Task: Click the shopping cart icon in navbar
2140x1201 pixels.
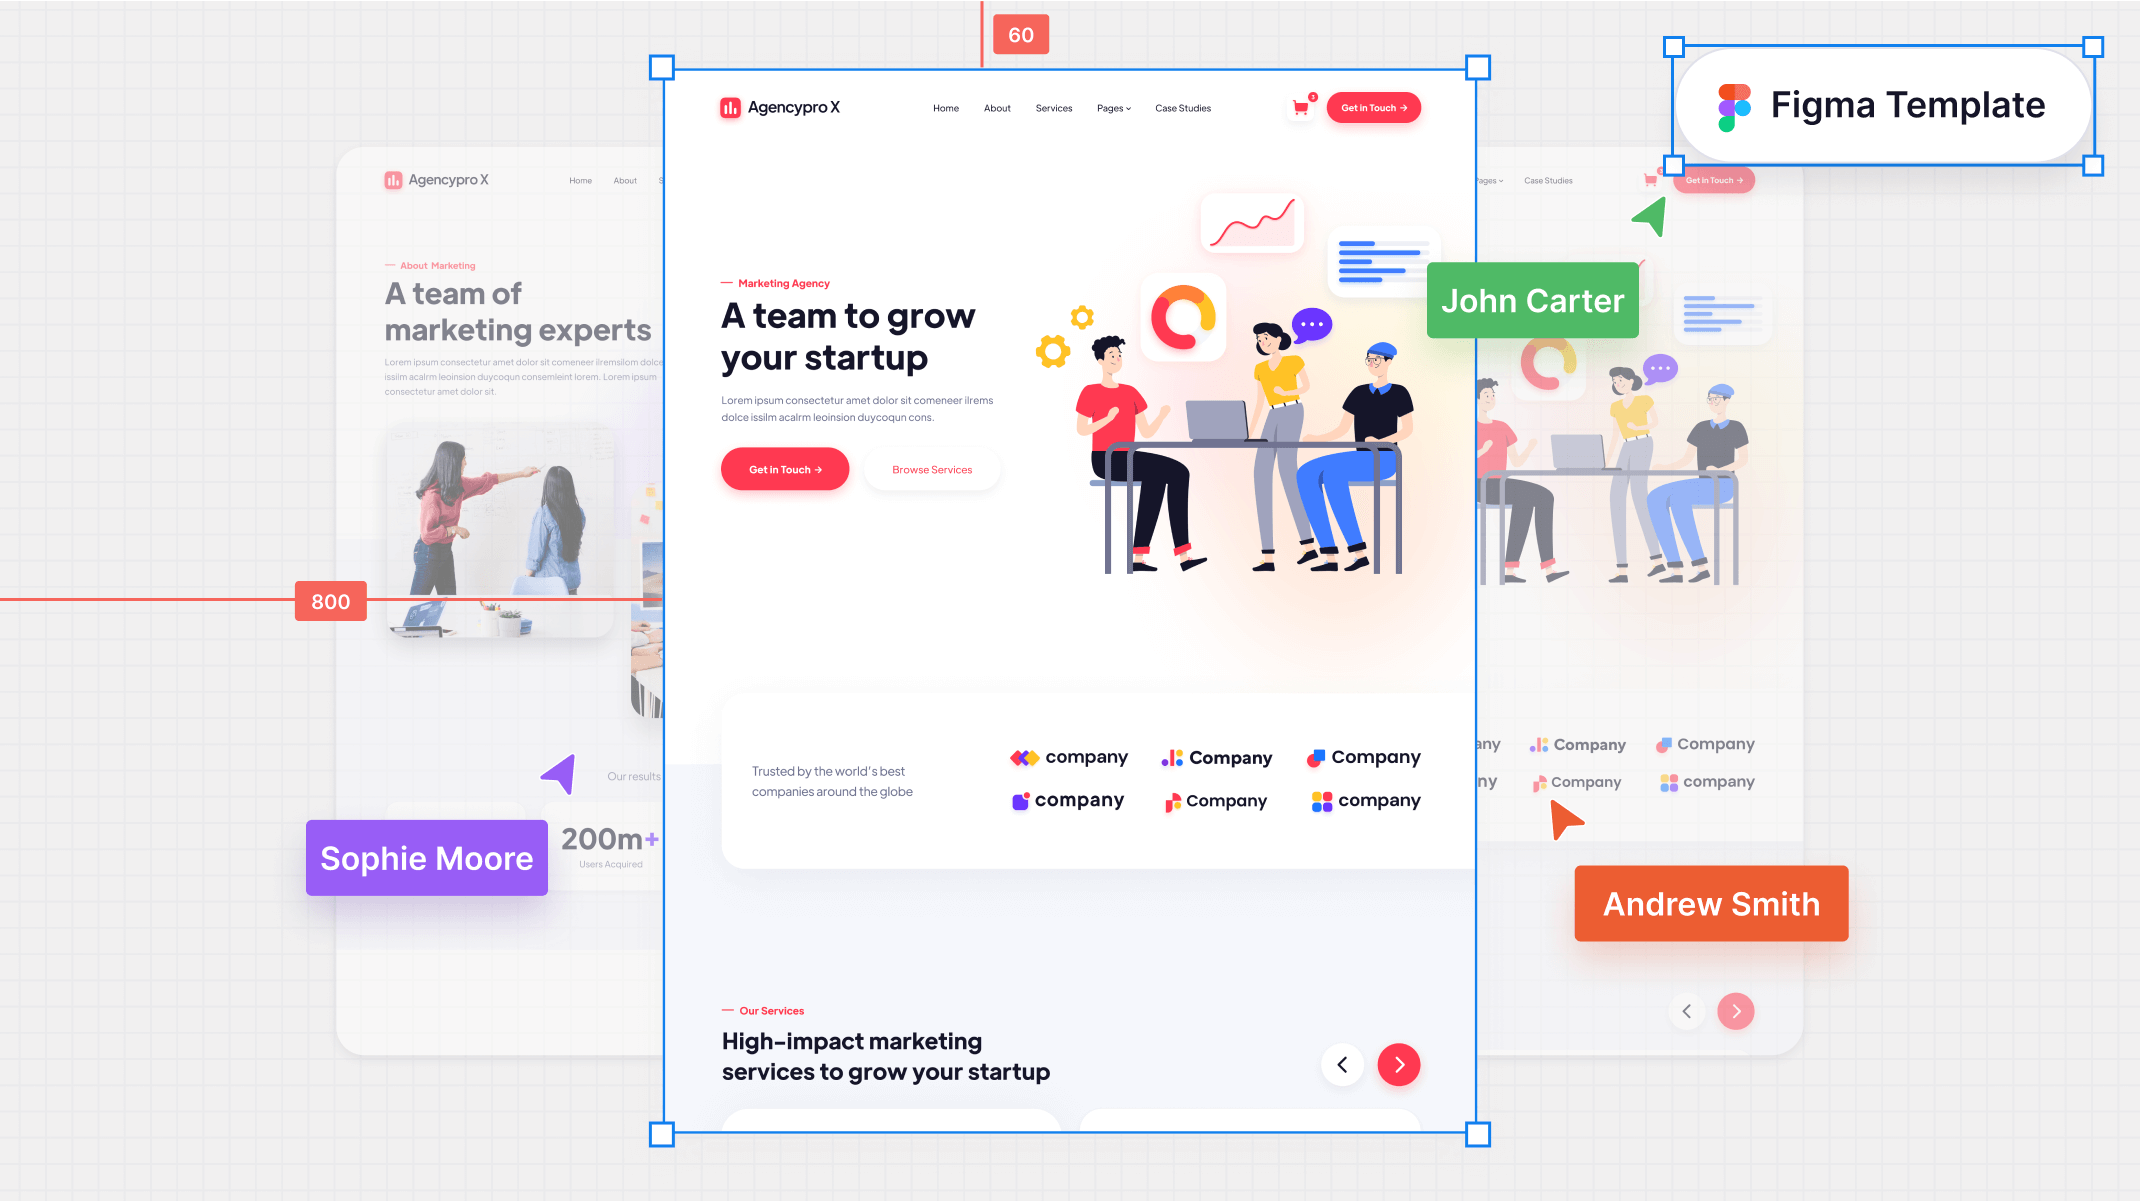Action: (x=1299, y=109)
